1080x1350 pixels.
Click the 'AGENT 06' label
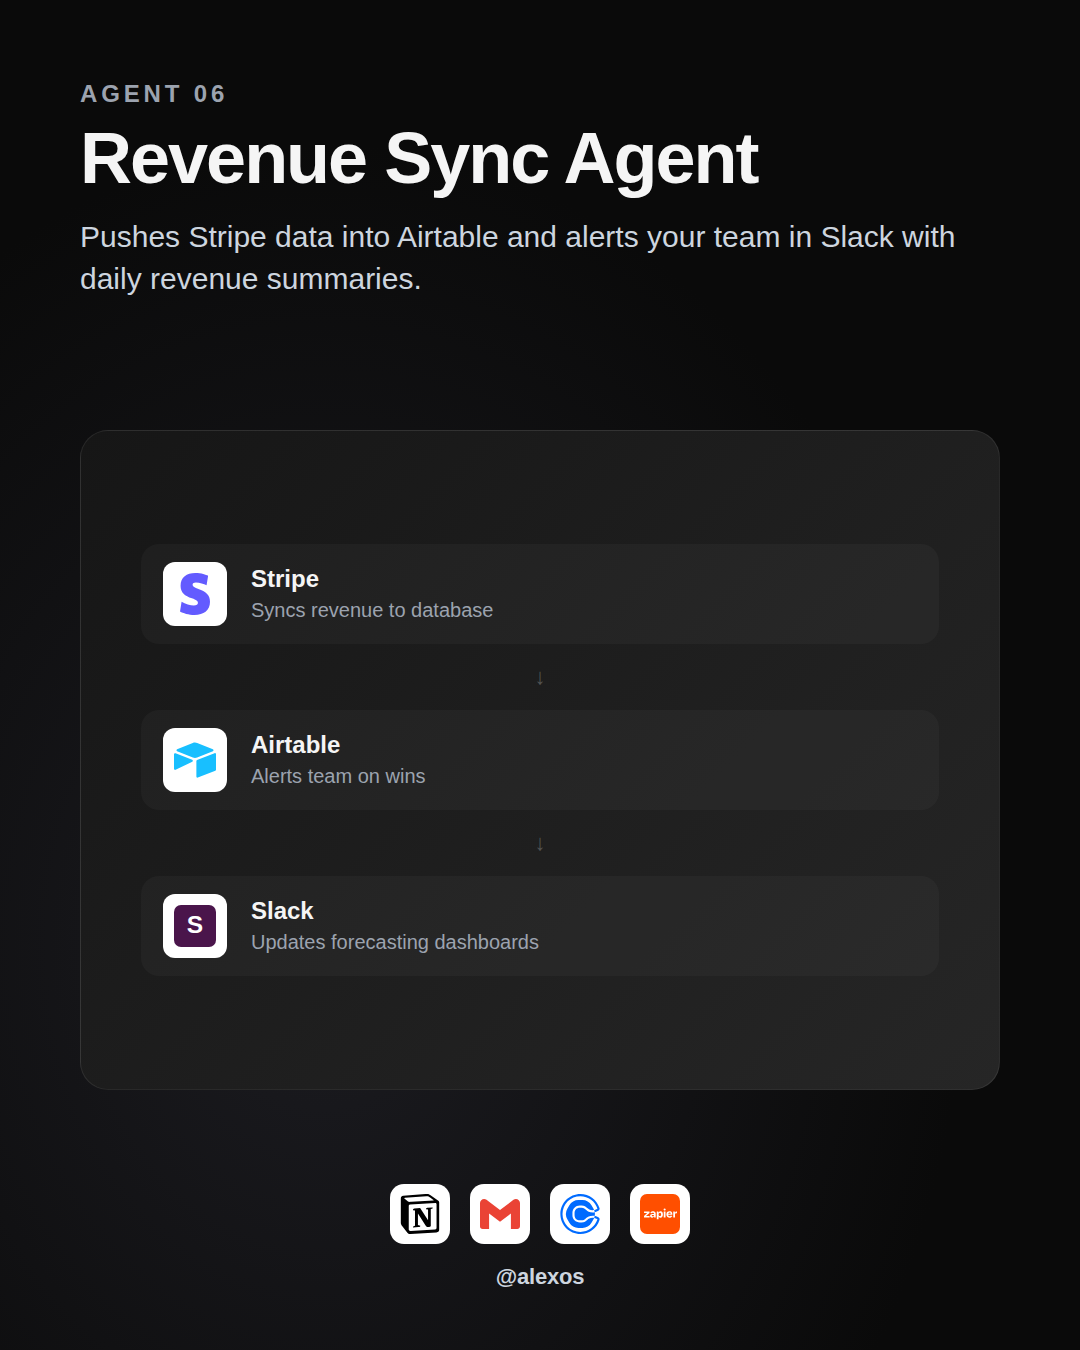click(x=153, y=94)
